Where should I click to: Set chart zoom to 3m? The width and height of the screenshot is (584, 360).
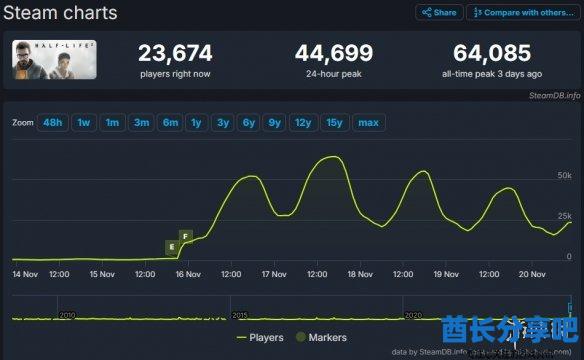pyautogui.click(x=142, y=122)
